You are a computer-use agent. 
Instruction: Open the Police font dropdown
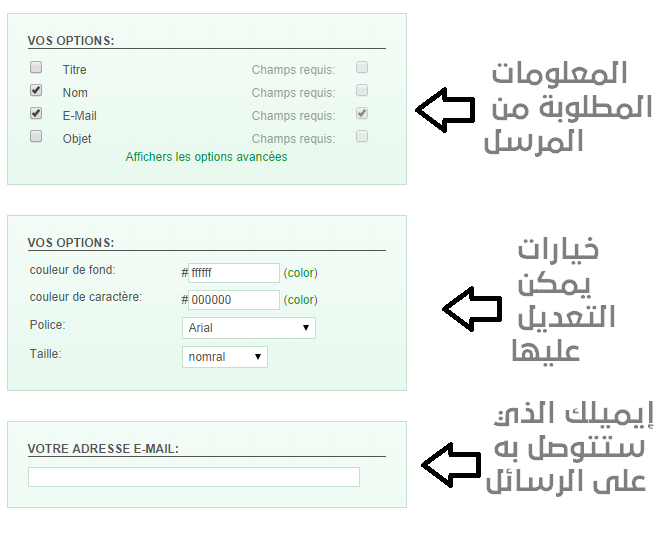tap(249, 328)
